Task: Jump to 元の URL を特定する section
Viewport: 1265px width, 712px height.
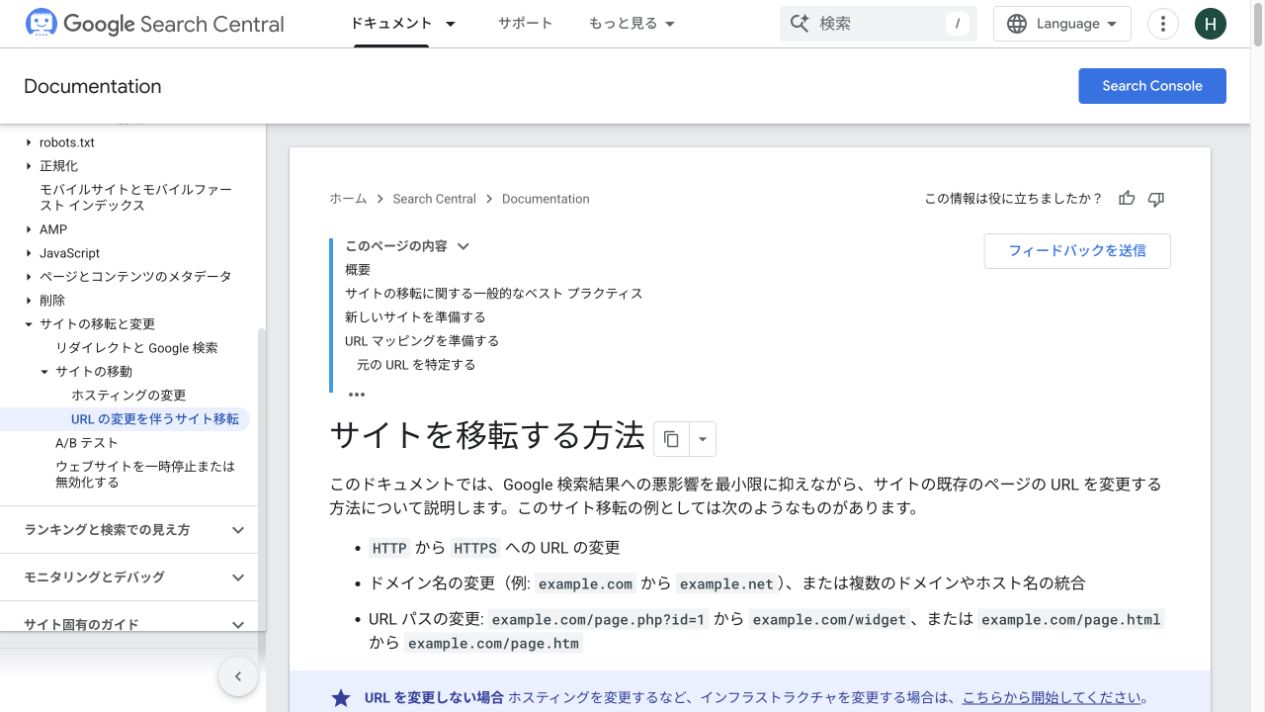Action: [x=416, y=365]
